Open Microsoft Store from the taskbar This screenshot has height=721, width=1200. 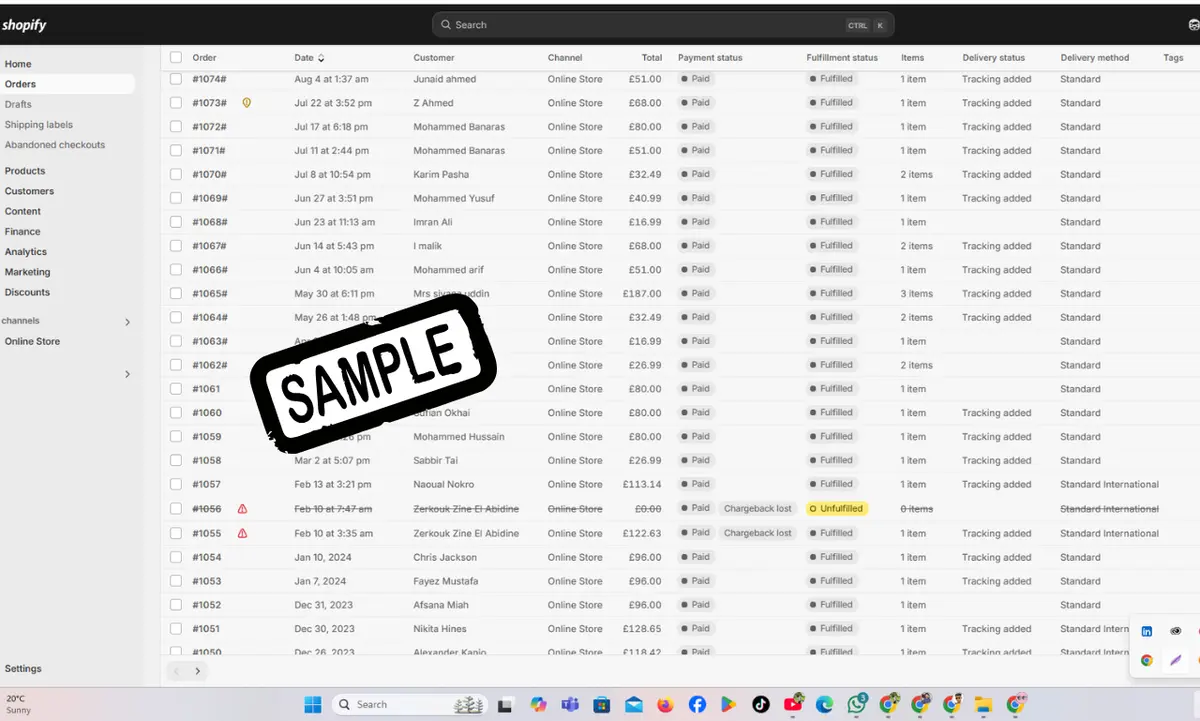tap(601, 704)
